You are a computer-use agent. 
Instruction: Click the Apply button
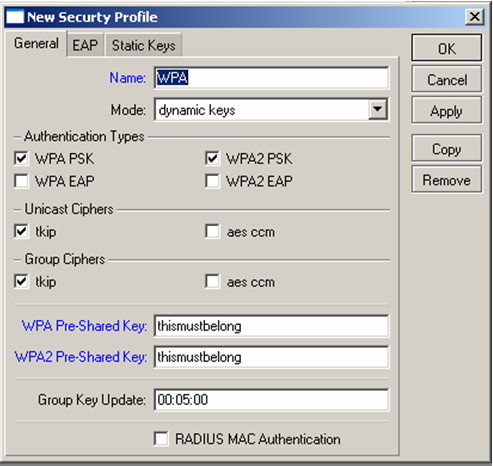point(447,111)
